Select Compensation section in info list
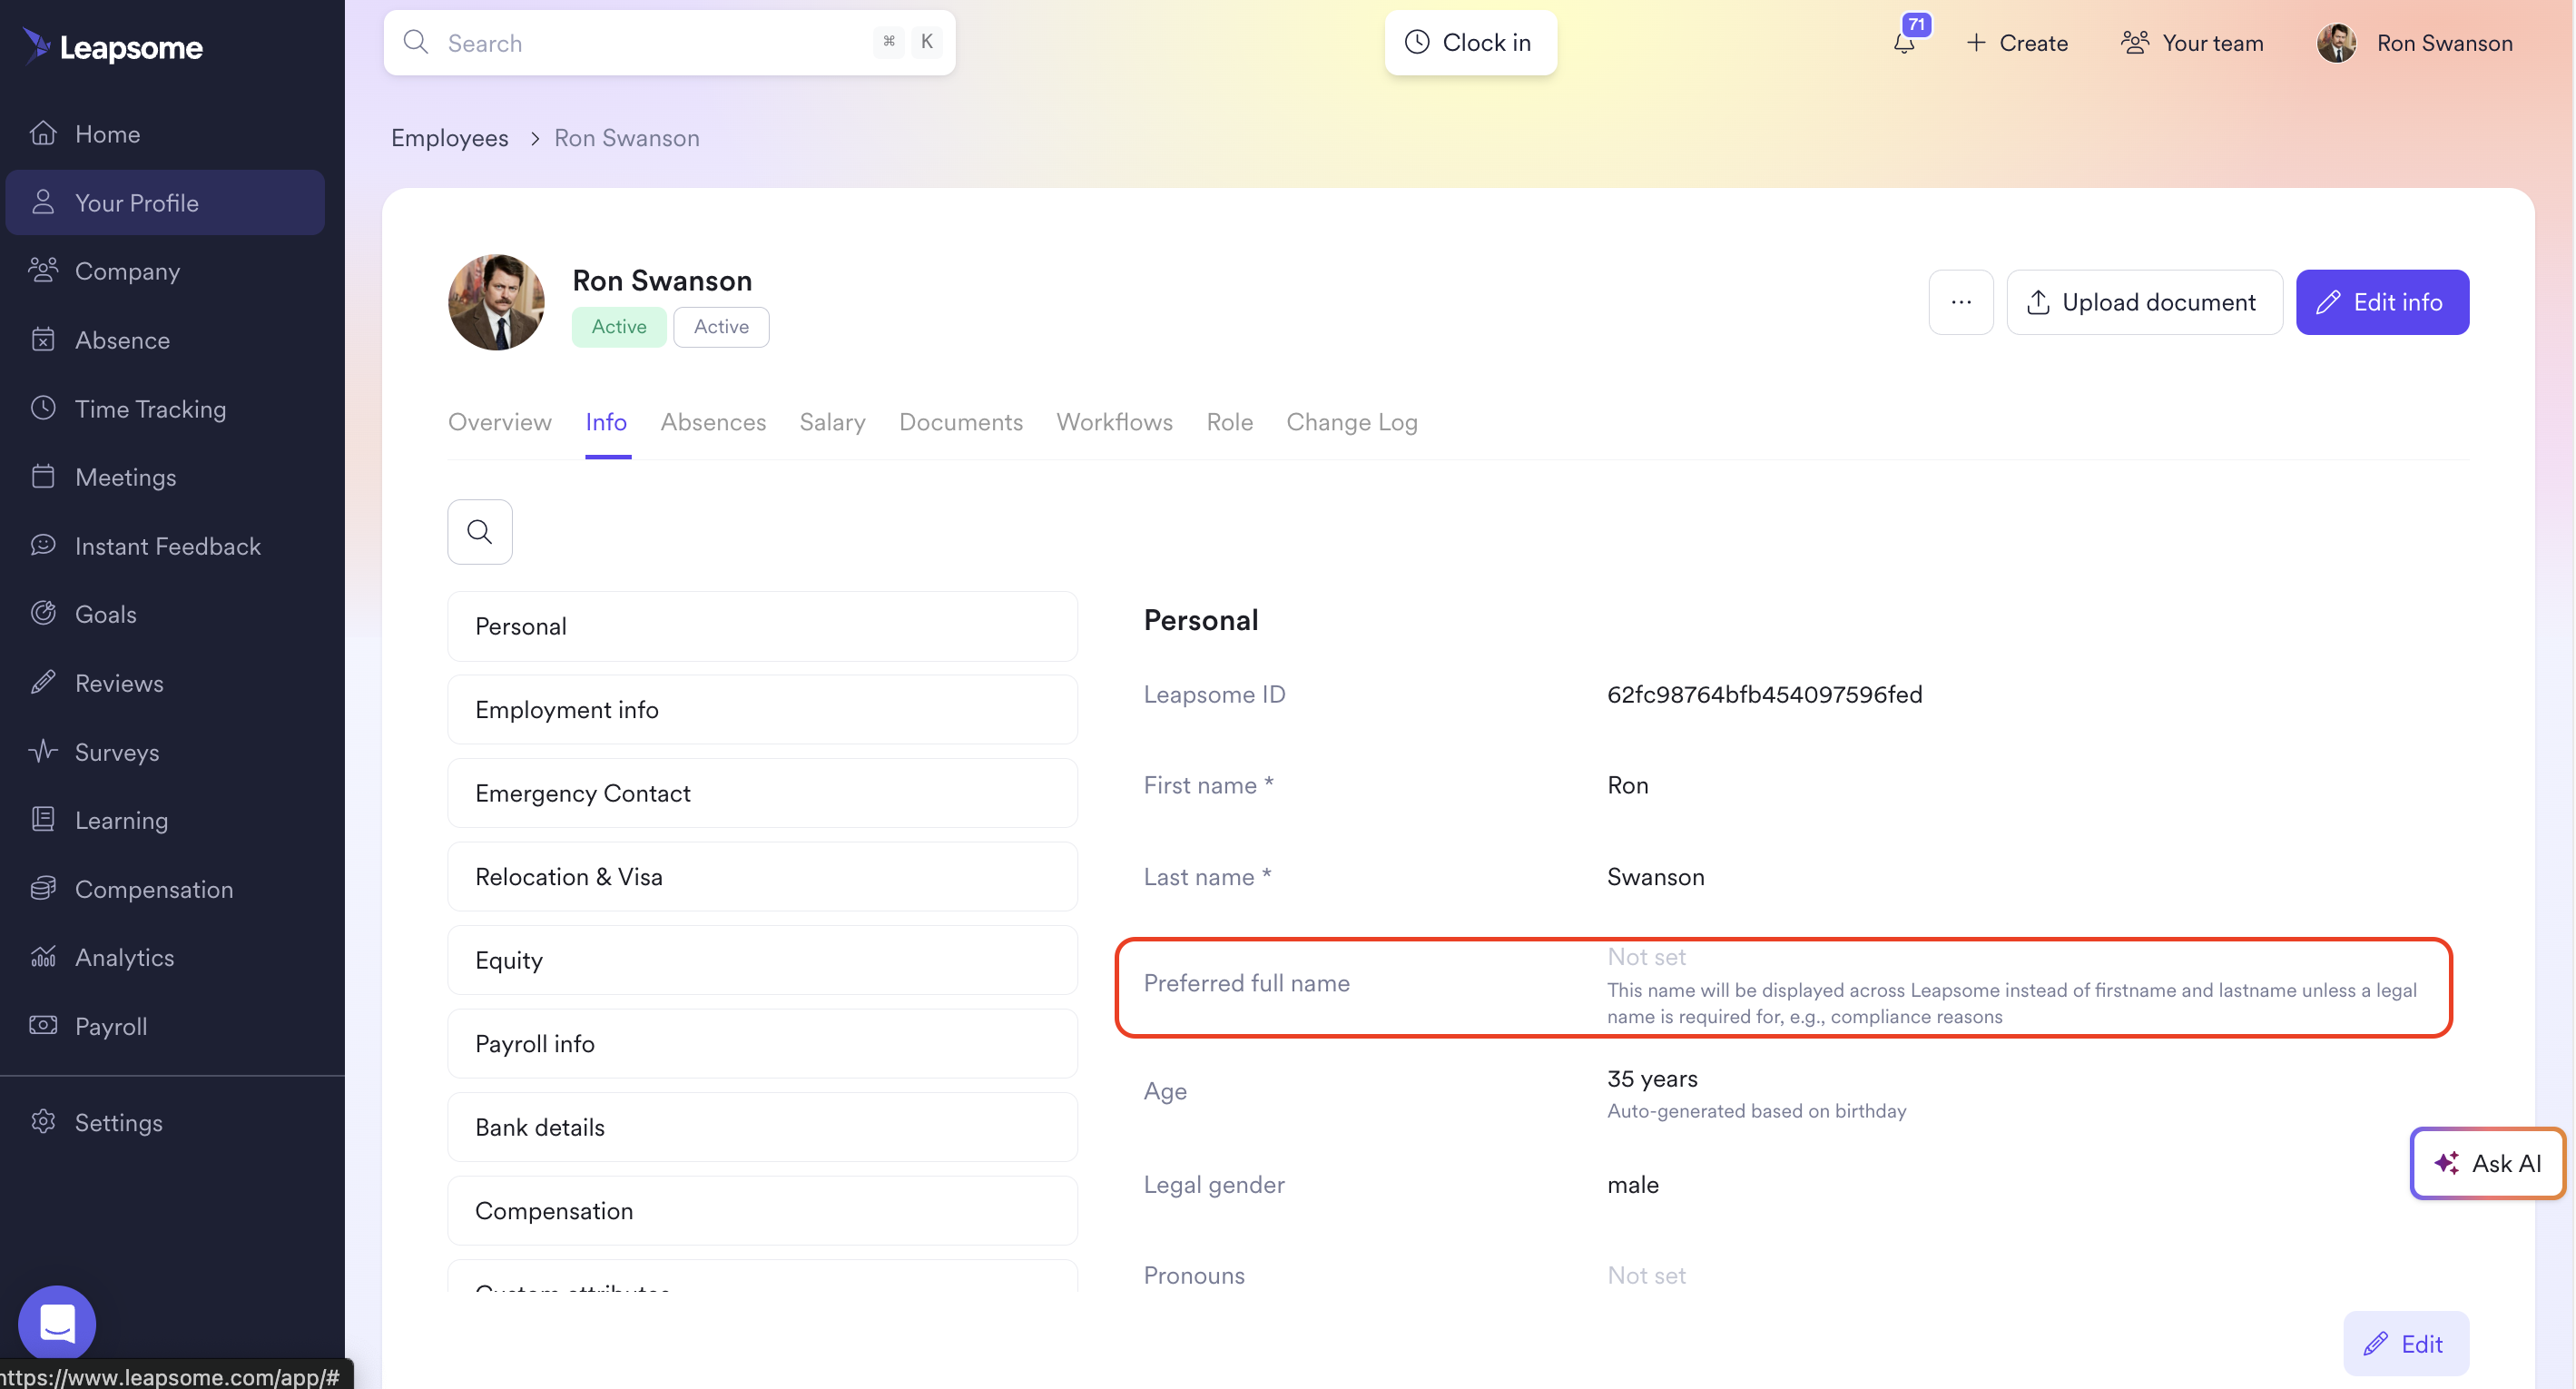Viewport: 2576px width, 1389px height. pos(762,1210)
